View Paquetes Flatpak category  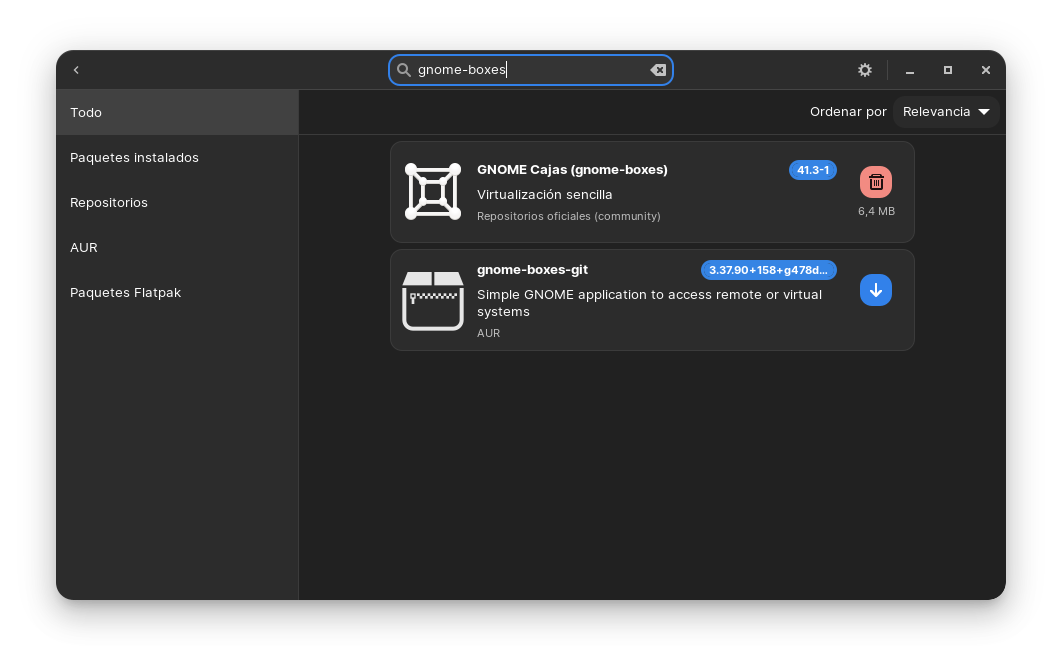[177, 293]
